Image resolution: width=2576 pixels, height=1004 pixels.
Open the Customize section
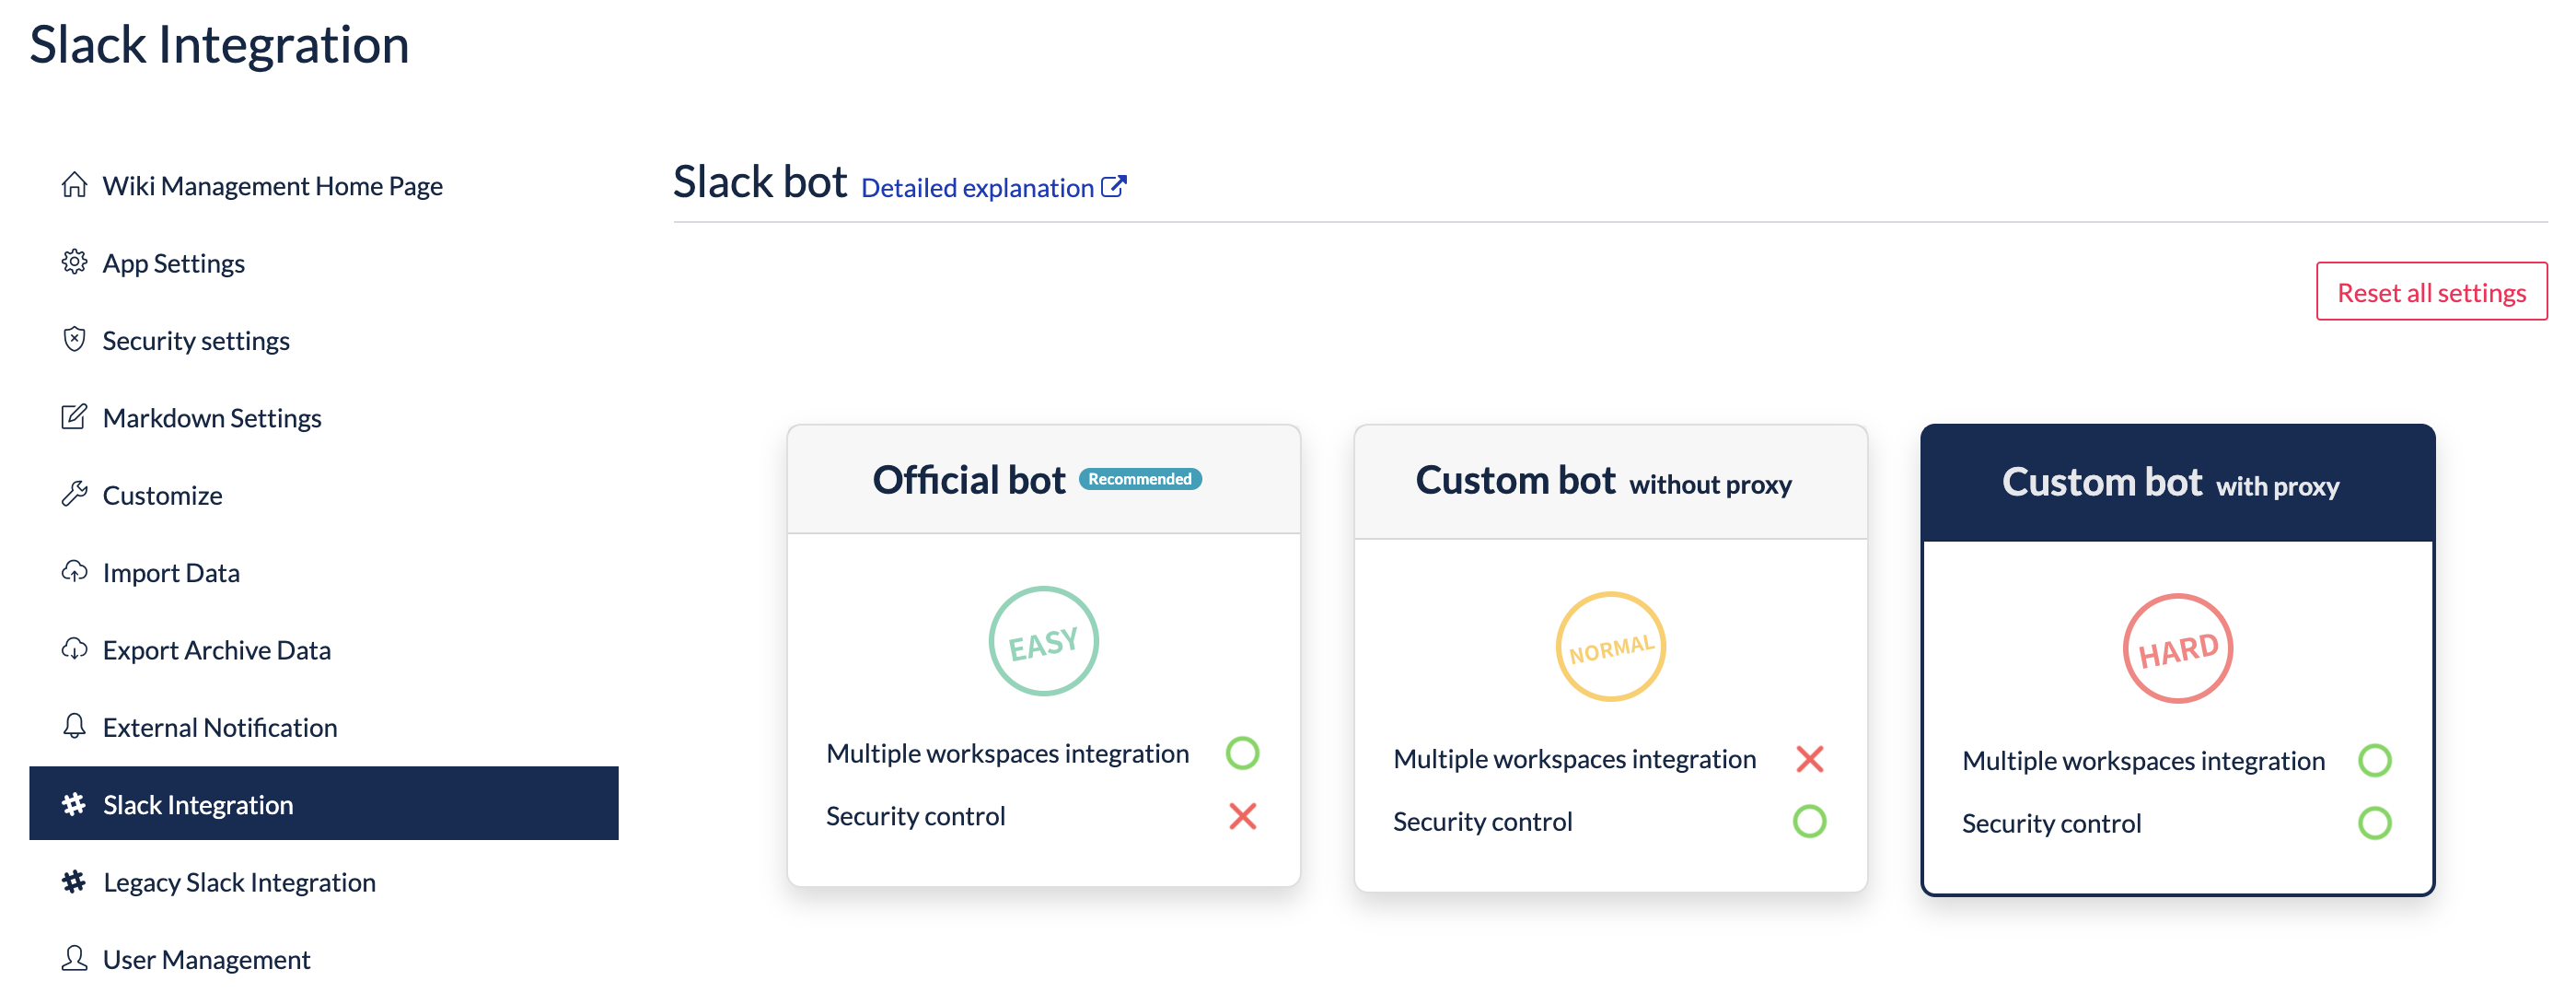pyautogui.click(x=324, y=494)
